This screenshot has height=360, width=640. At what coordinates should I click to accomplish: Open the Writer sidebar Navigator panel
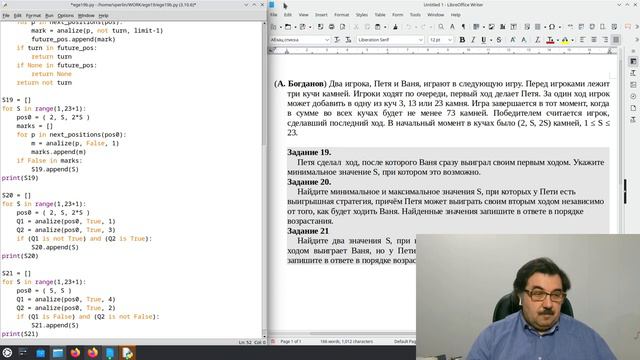[633, 96]
